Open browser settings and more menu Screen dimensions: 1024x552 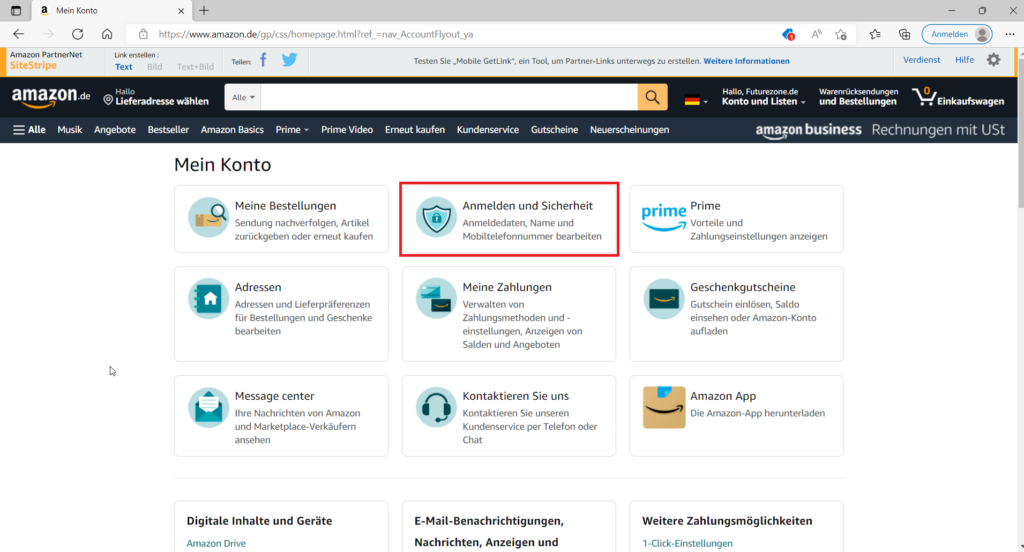1010,34
